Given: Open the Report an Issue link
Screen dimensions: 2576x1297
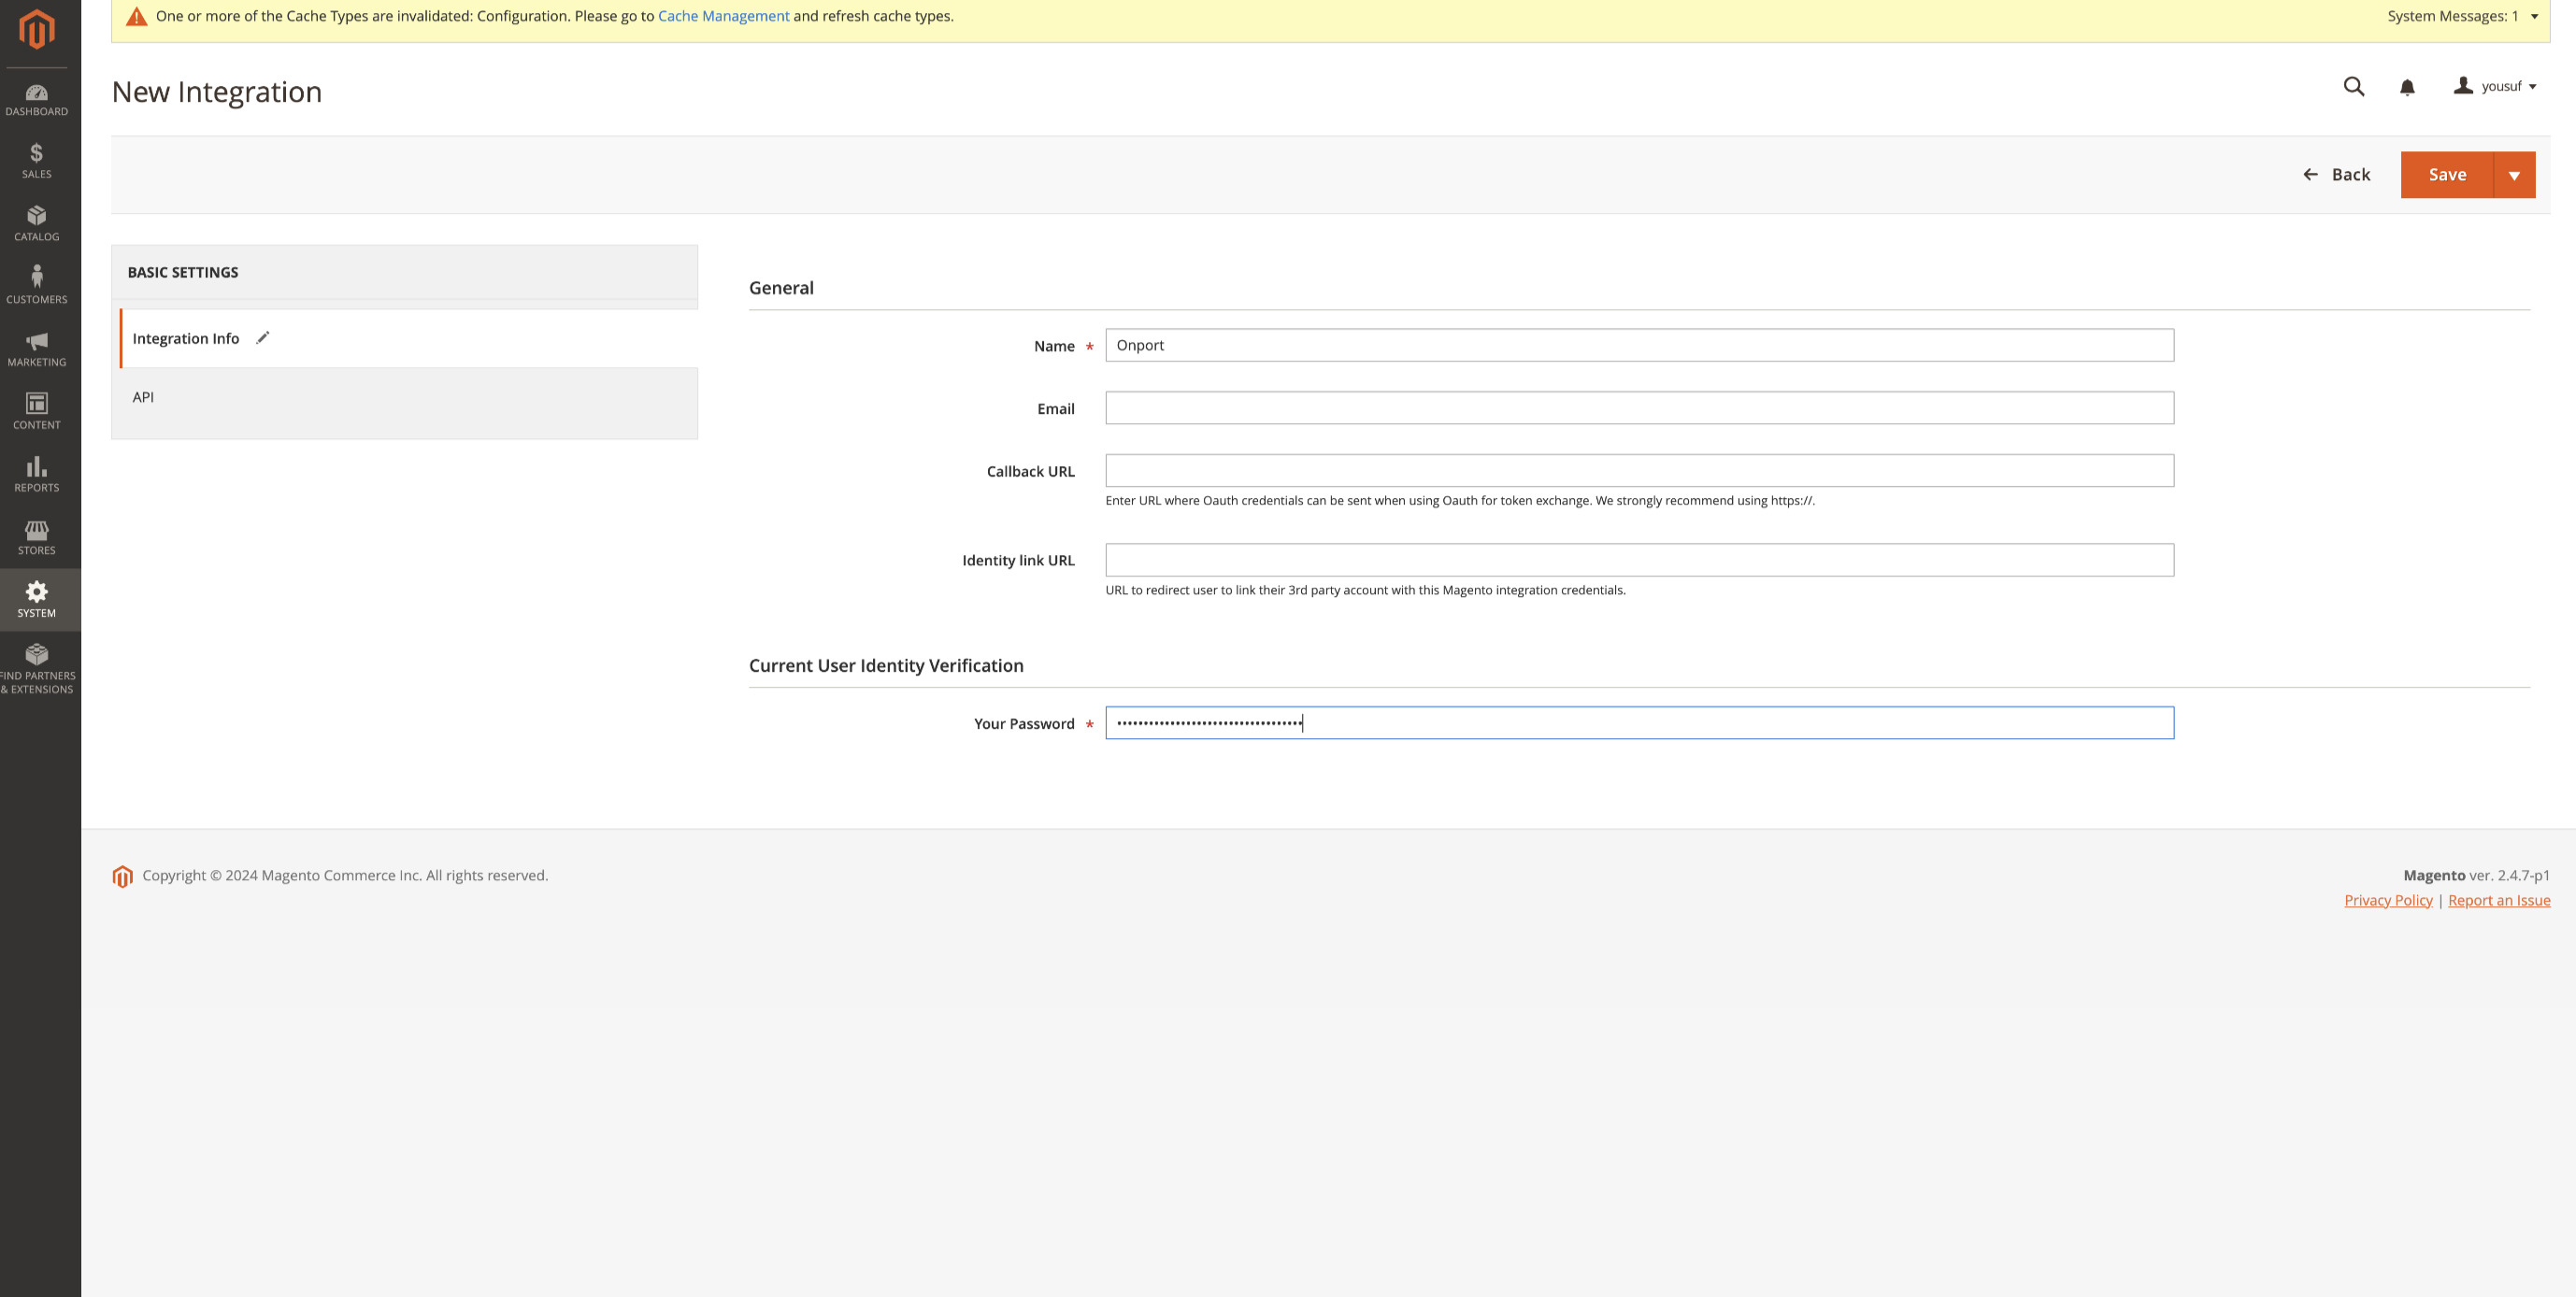Looking at the screenshot, I should [2499, 900].
